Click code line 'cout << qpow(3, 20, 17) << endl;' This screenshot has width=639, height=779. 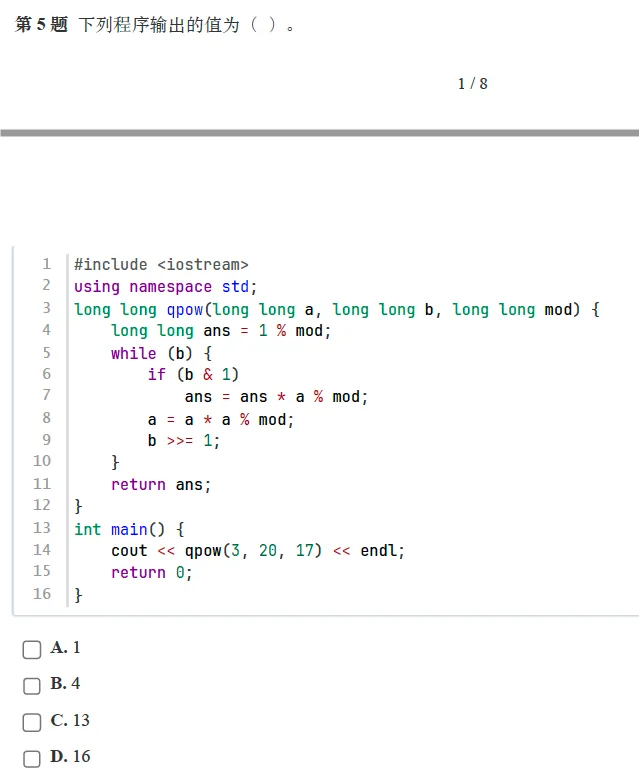258,550
